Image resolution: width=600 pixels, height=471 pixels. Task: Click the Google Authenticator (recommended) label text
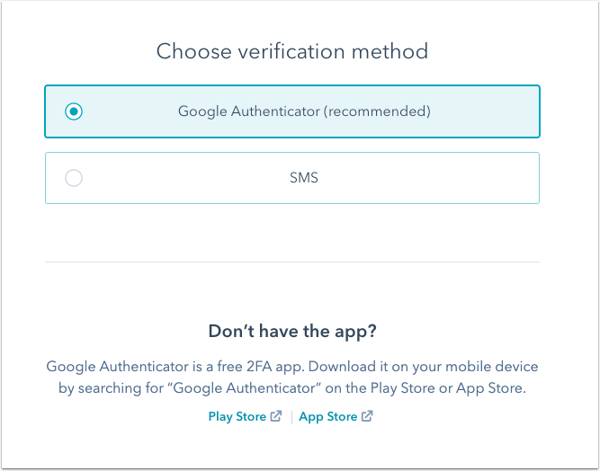(x=304, y=111)
